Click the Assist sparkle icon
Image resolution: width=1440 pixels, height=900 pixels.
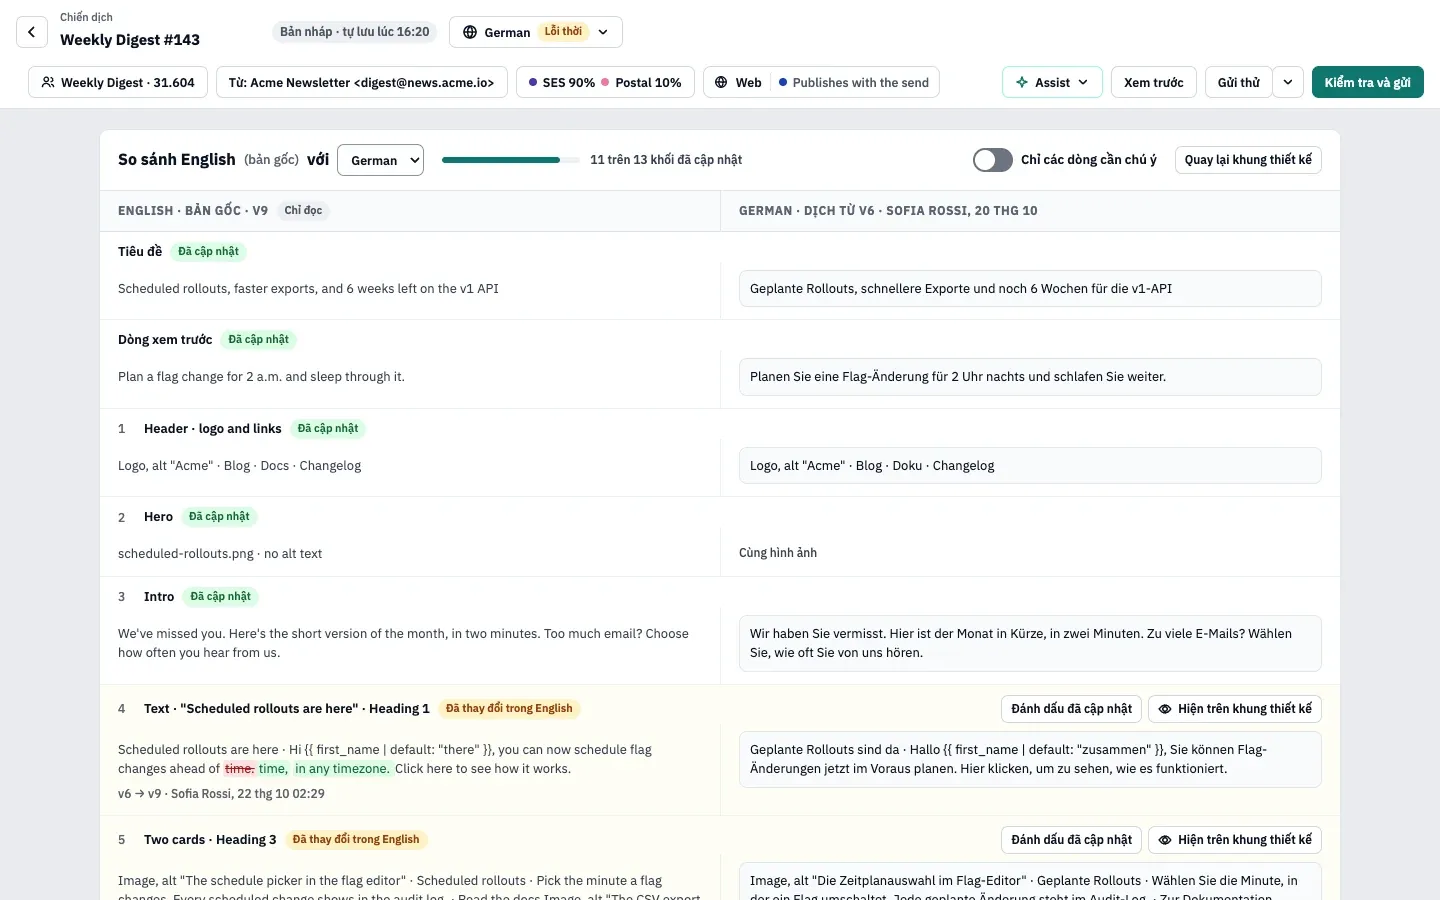tap(1022, 82)
